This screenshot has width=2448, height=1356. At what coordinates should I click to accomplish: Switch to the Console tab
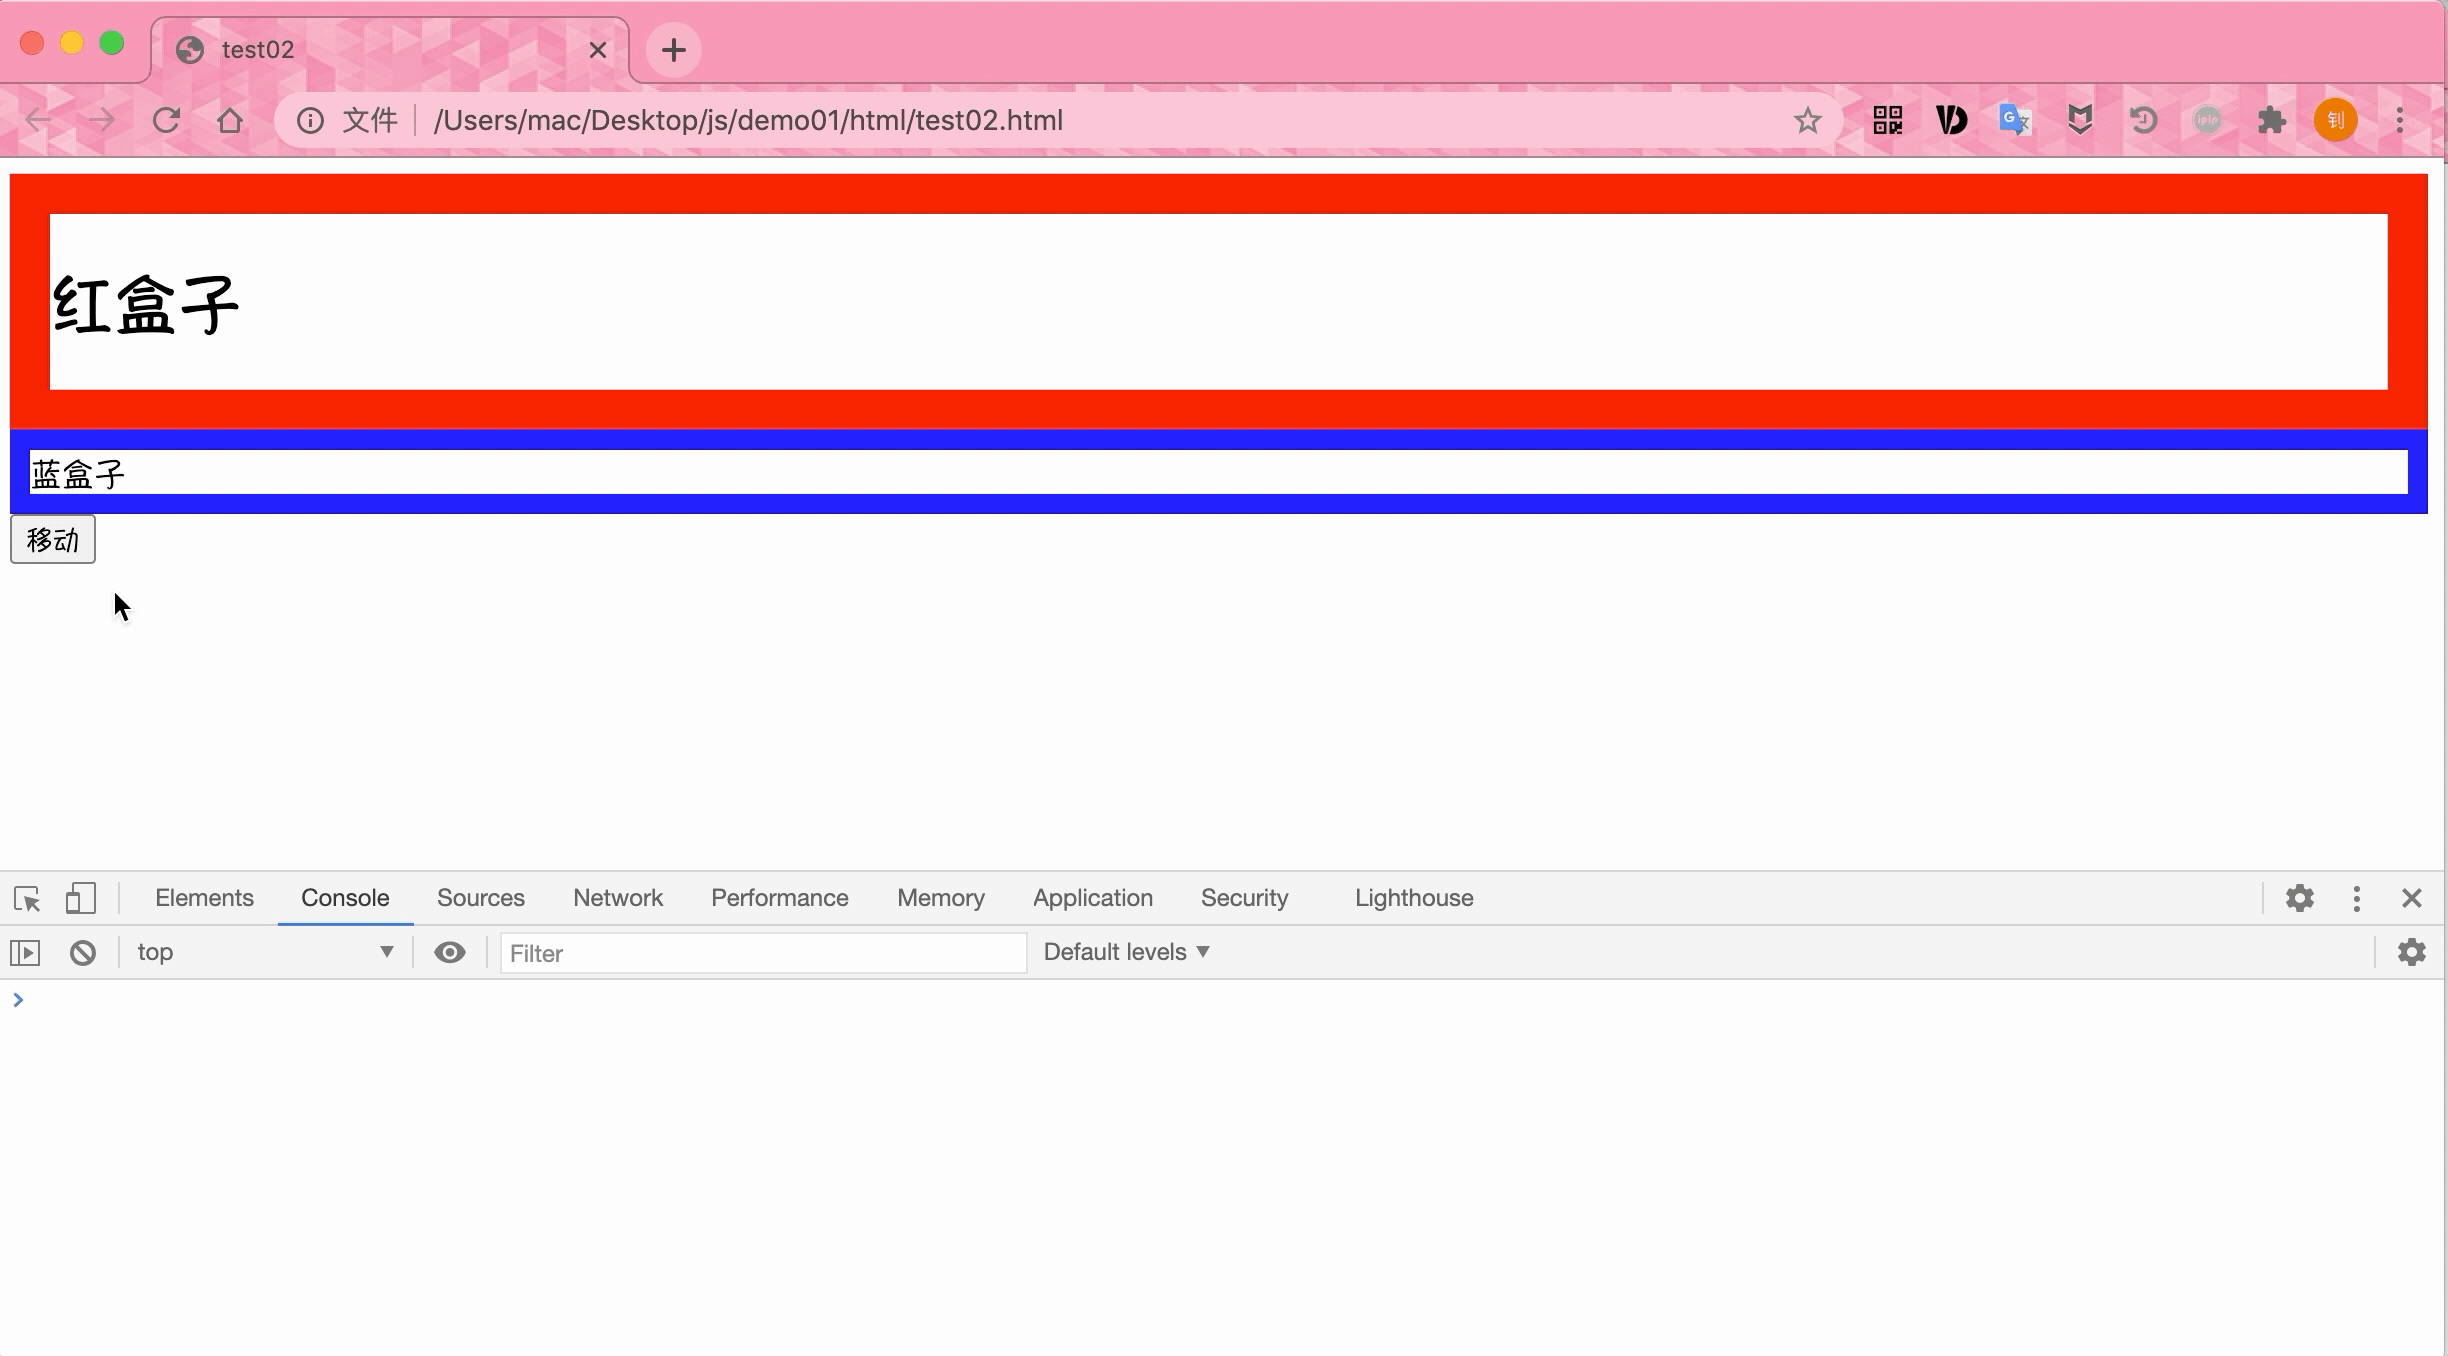point(346,897)
